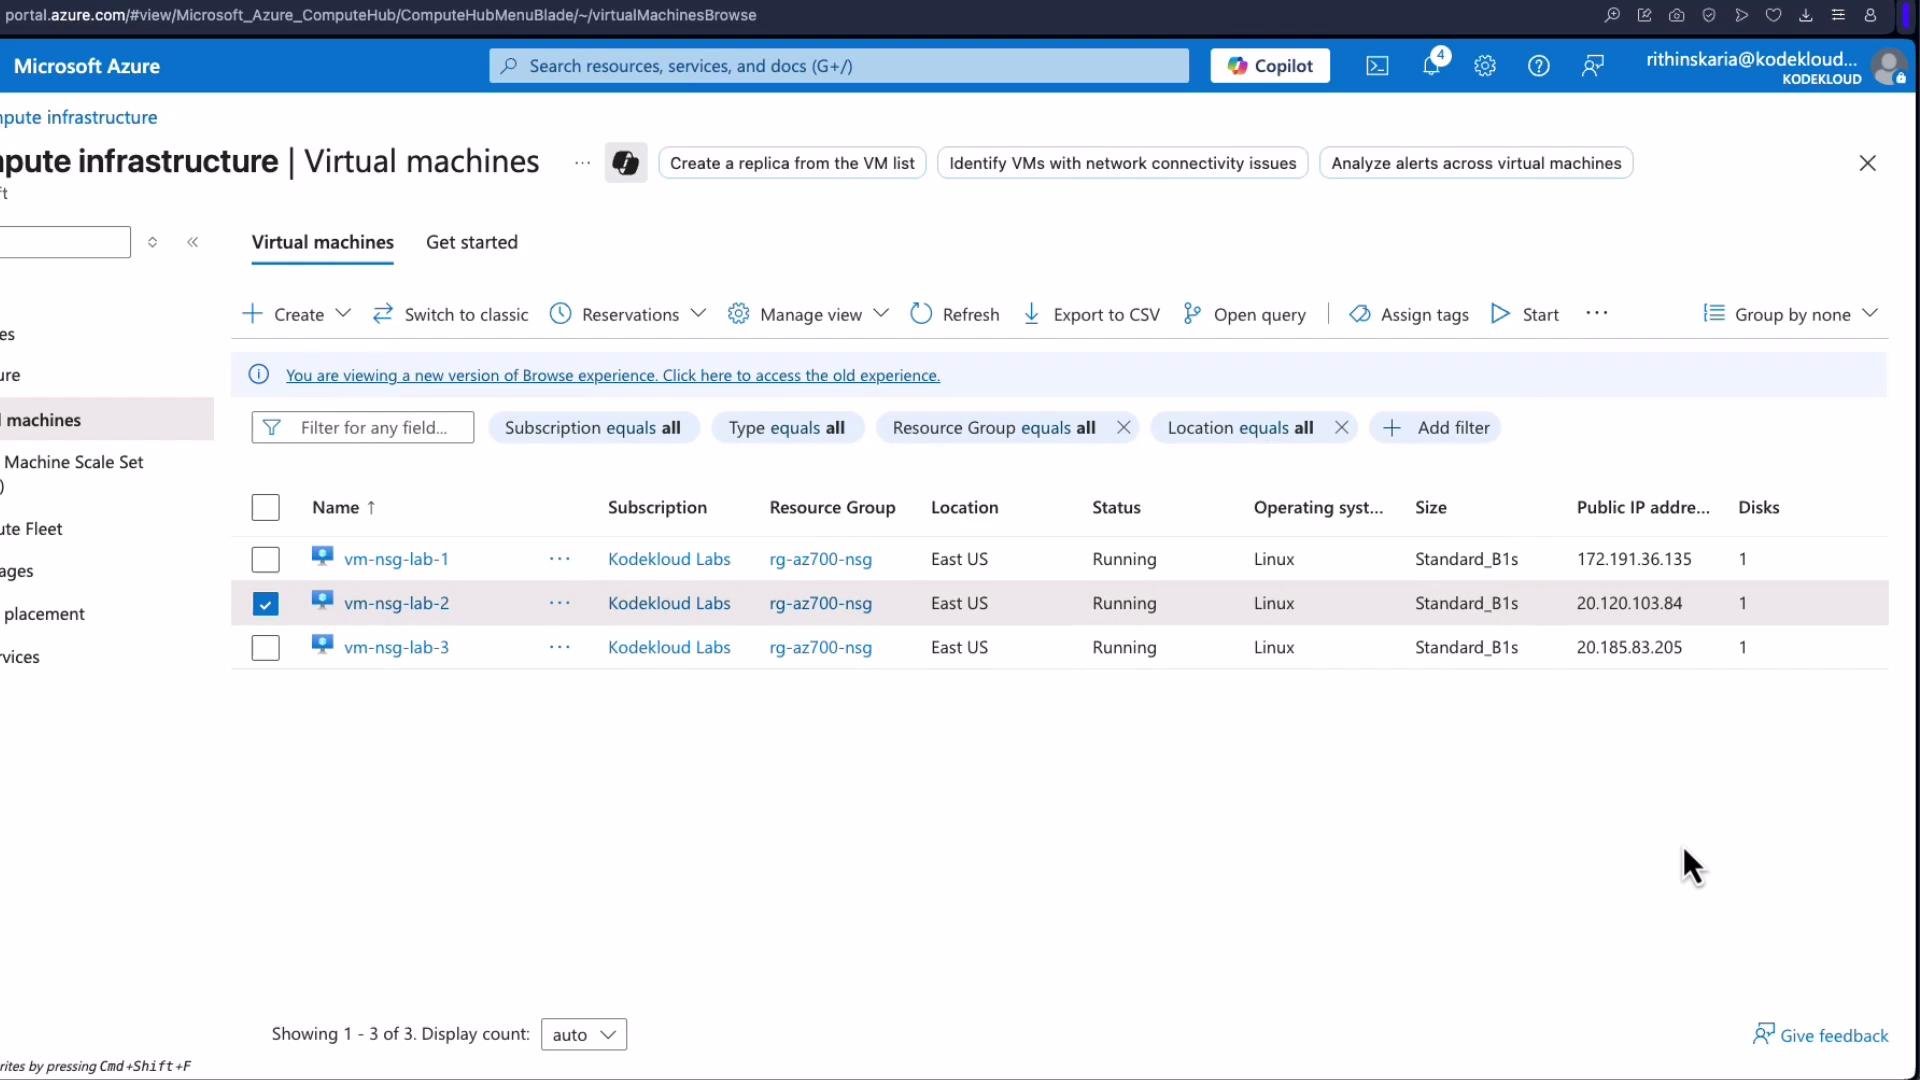Remove the Resource Group filter
This screenshot has width=1920, height=1080.
tap(1124, 428)
